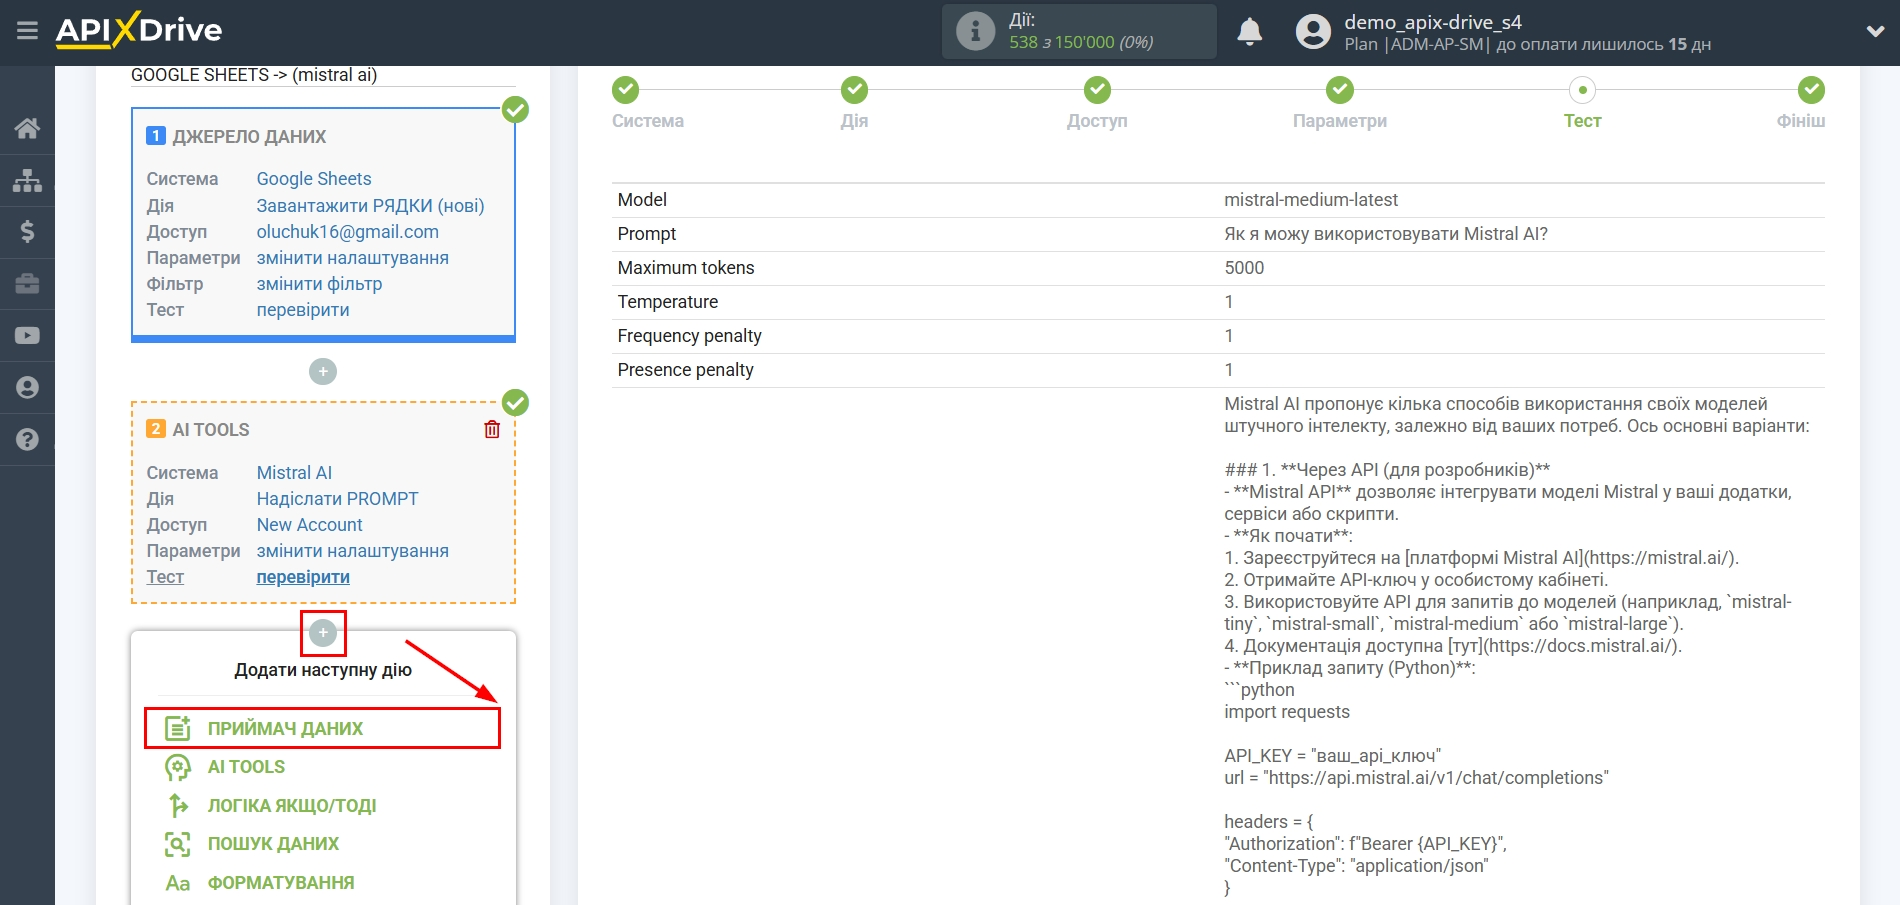Select the Home icon in the sidebar
1900x905 pixels.
tap(27, 128)
